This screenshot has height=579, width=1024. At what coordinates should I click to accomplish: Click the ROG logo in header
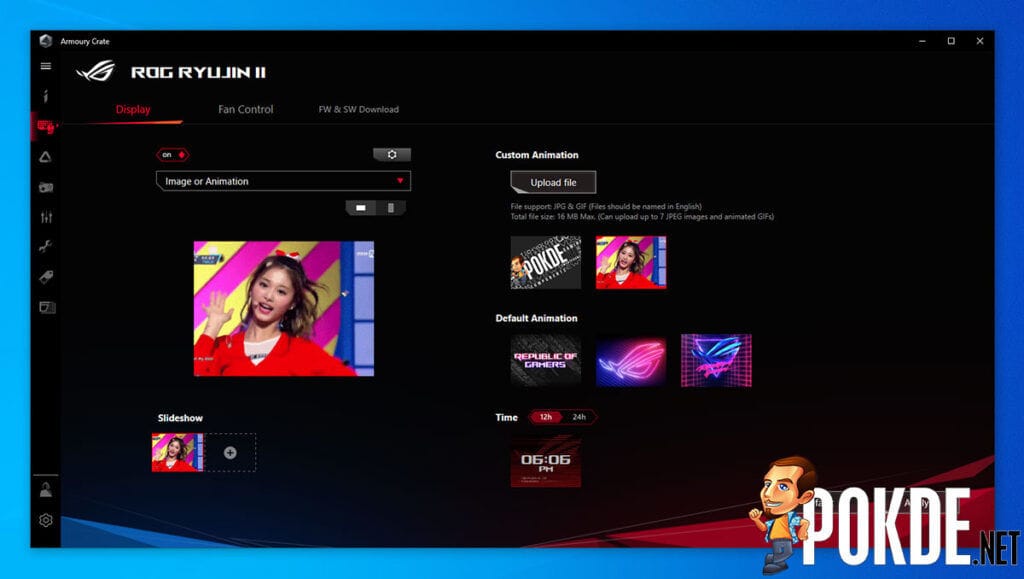pyautogui.click(x=96, y=71)
